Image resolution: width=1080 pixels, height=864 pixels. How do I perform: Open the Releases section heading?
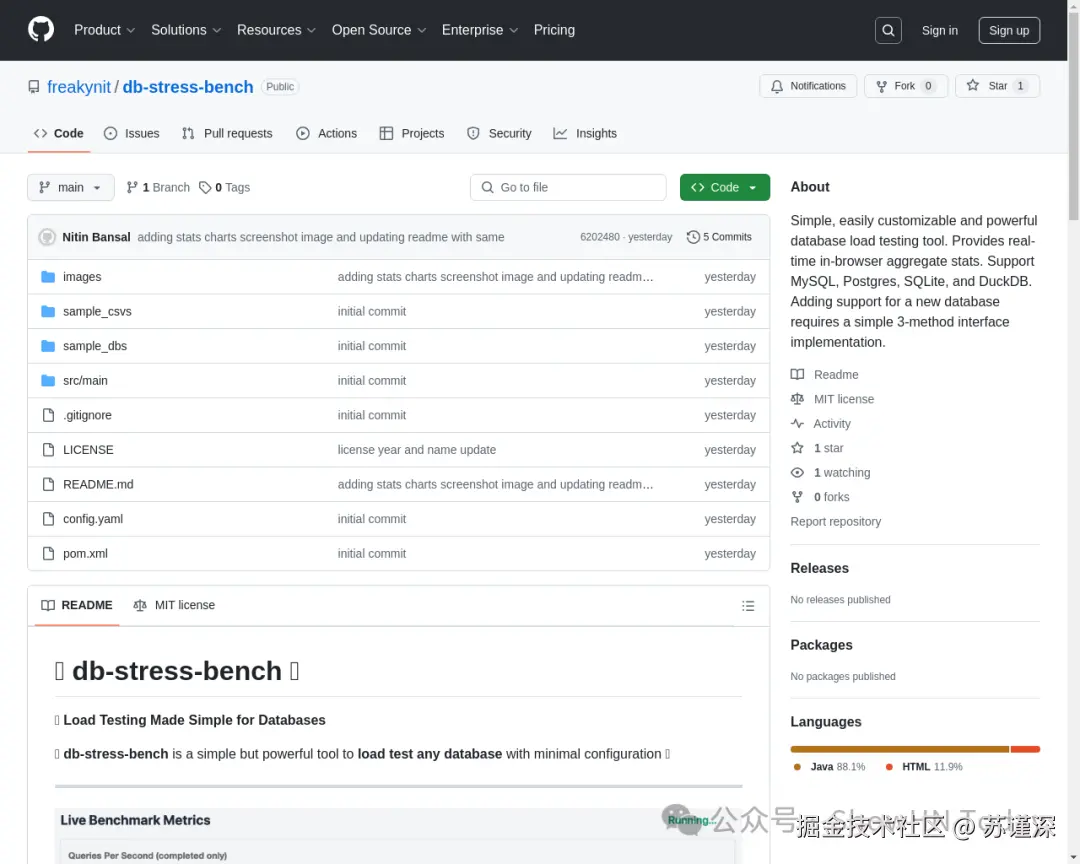820,568
